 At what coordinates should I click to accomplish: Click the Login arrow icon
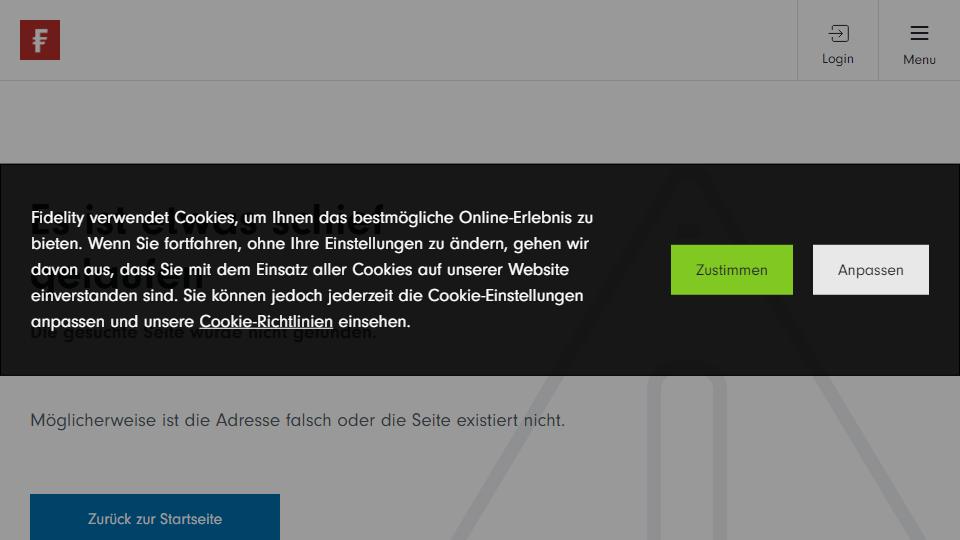click(x=838, y=34)
